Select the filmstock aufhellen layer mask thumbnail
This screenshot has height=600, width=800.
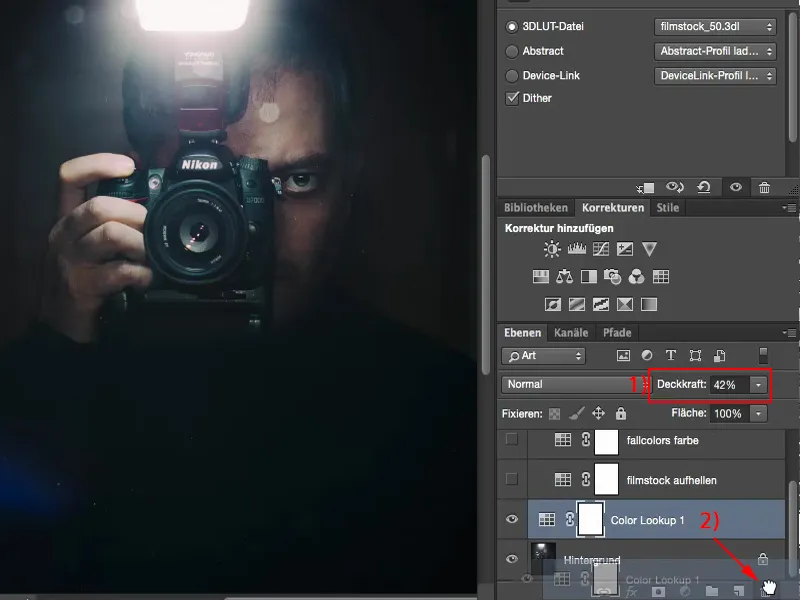606,479
